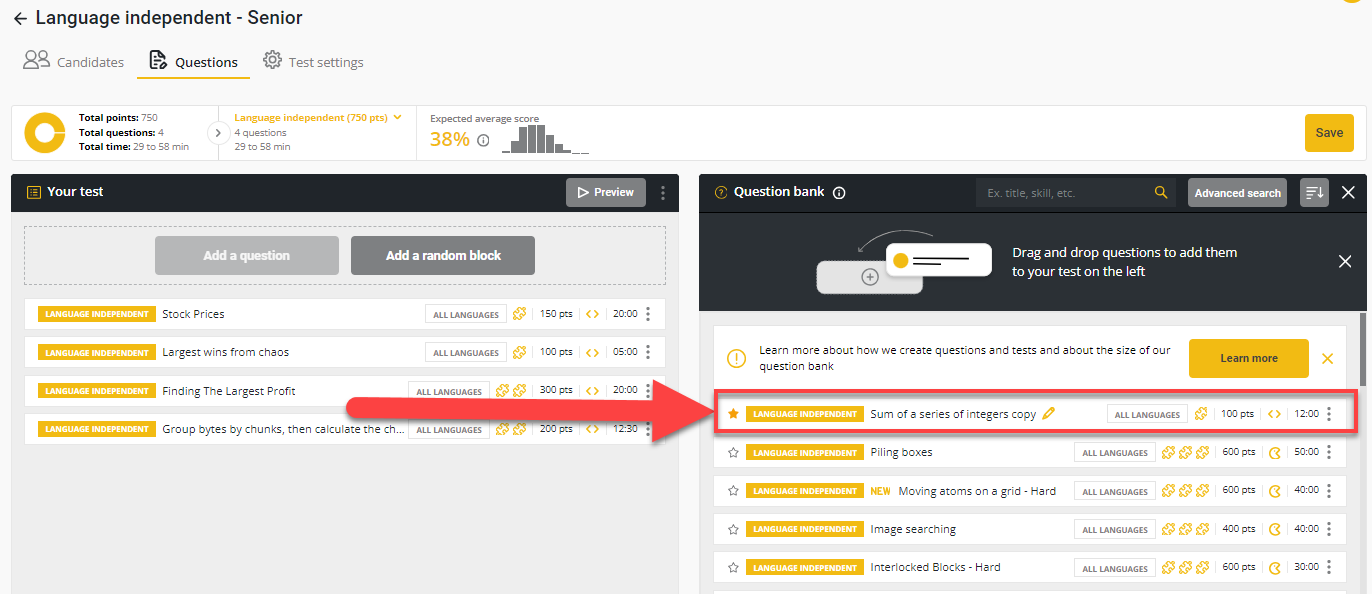1372x594 pixels.
Task: Open the sort order icon in Question bank
Action: (1314, 193)
